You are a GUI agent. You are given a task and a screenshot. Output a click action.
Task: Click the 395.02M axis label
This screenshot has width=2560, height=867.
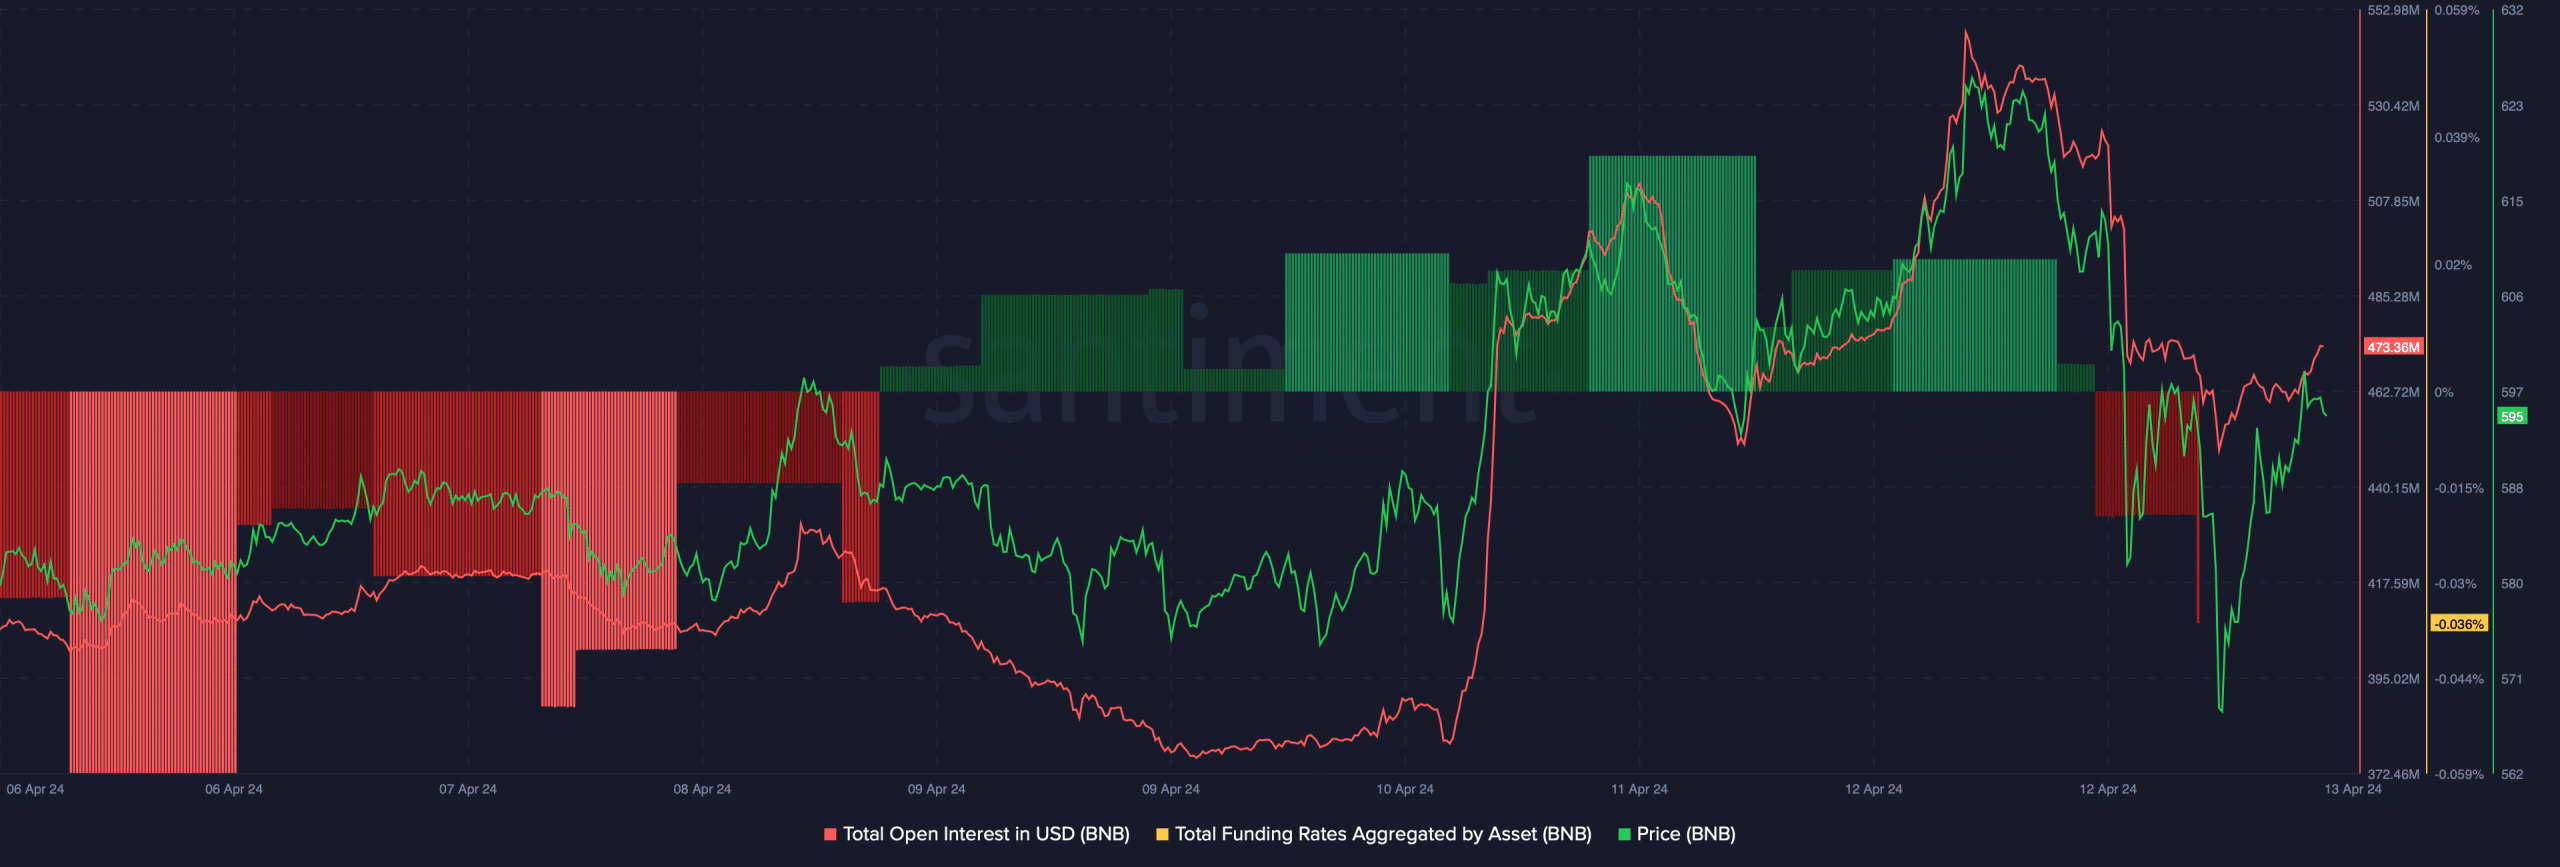point(2393,679)
